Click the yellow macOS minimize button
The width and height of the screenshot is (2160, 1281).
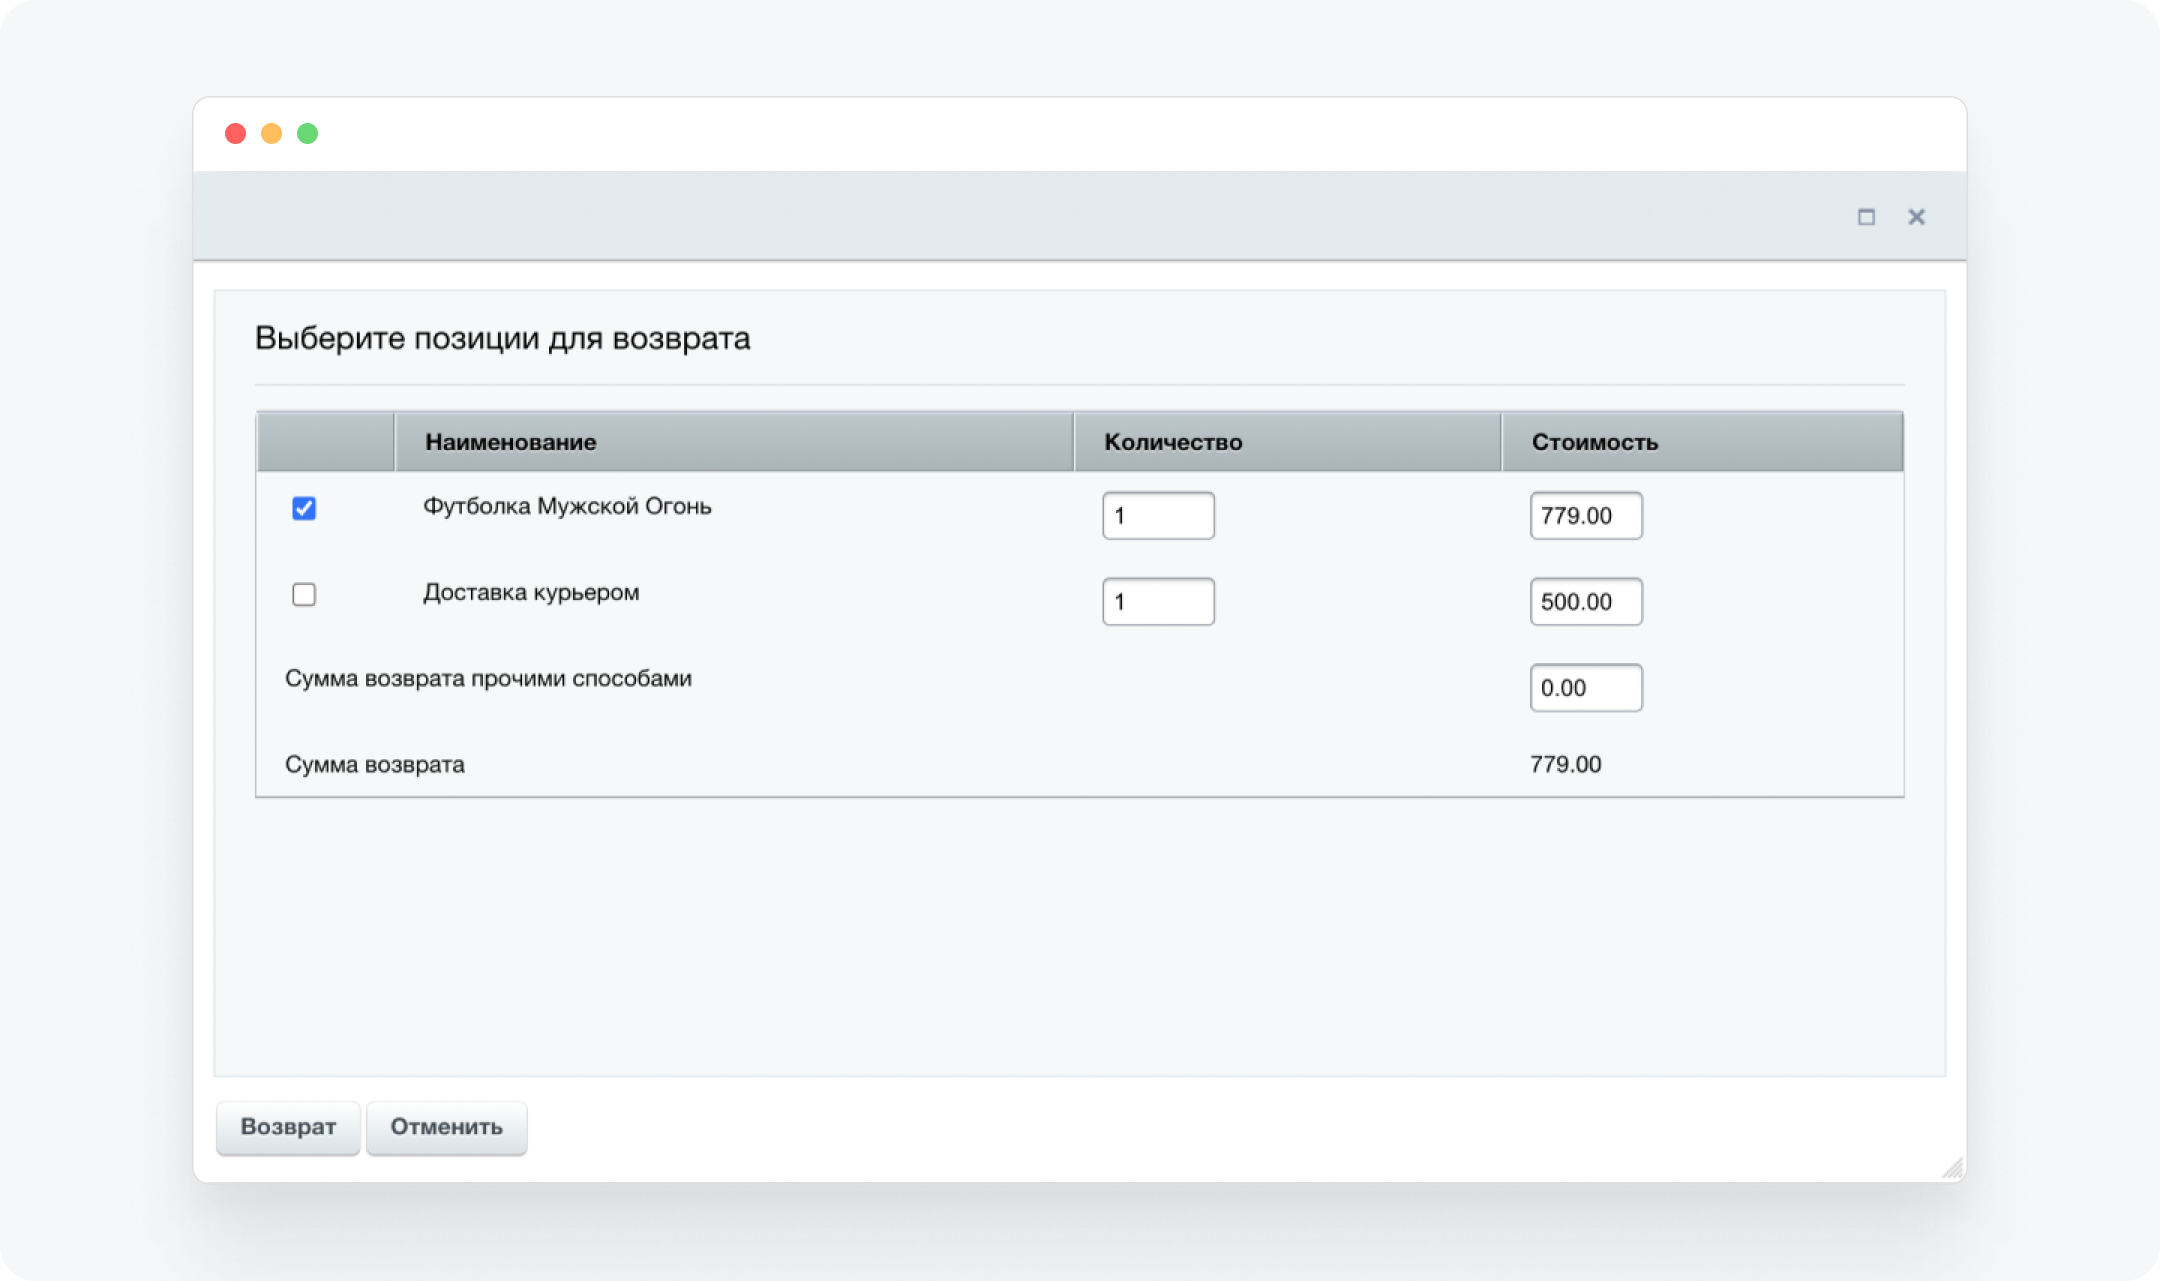click(x=271, y=134)
